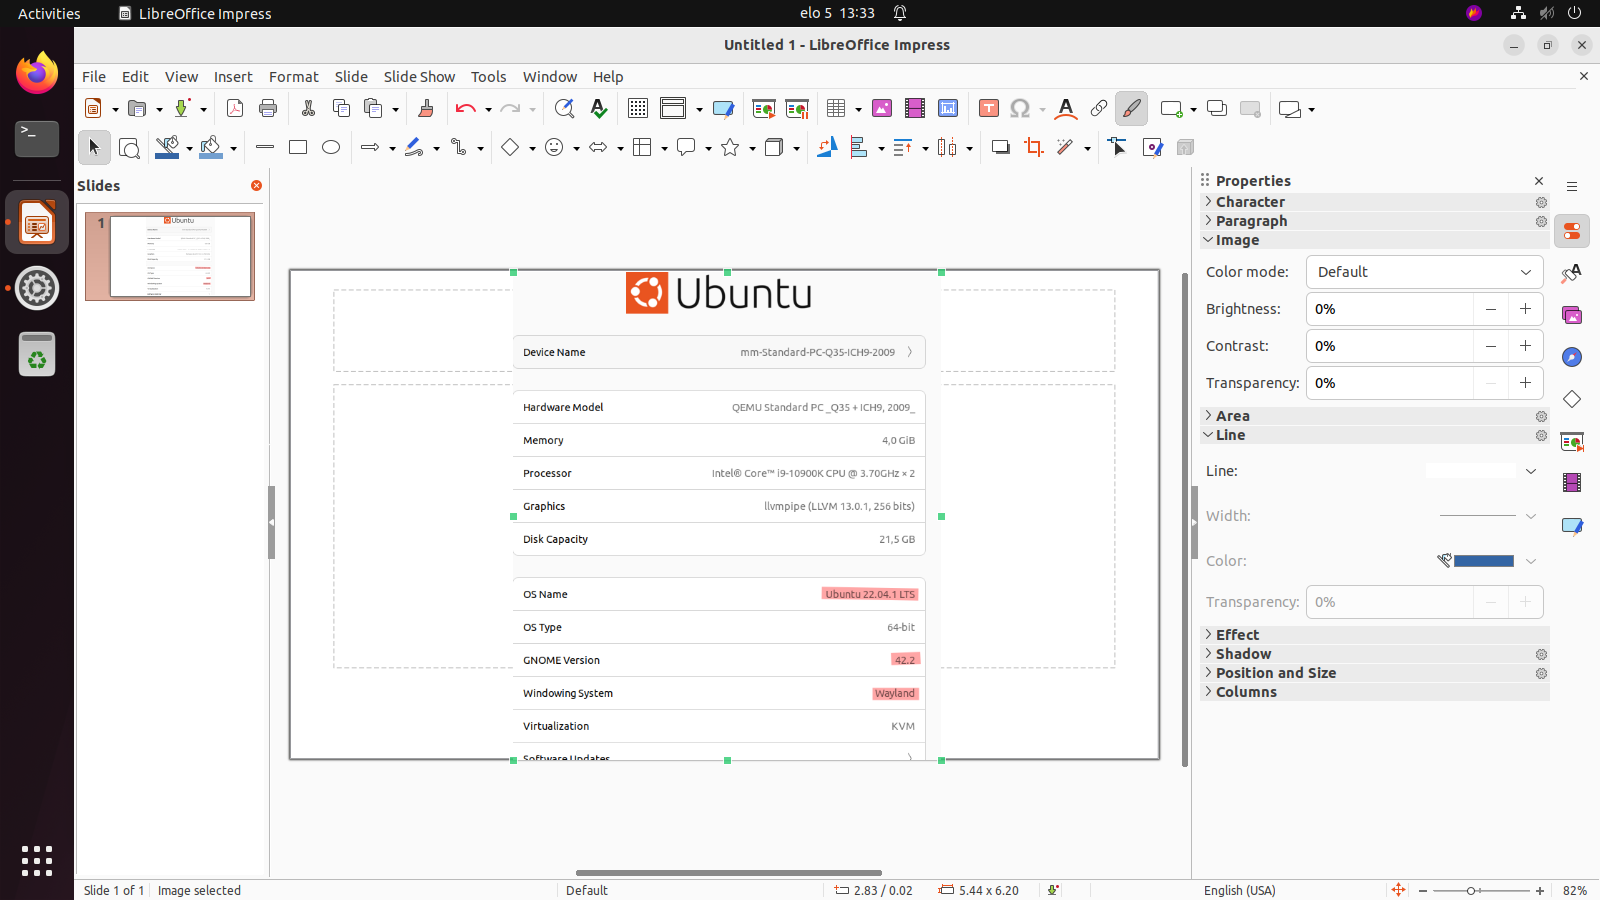Toggle Display Grid icon
The image size is (1600, 900).
click(x=638, y=109)
